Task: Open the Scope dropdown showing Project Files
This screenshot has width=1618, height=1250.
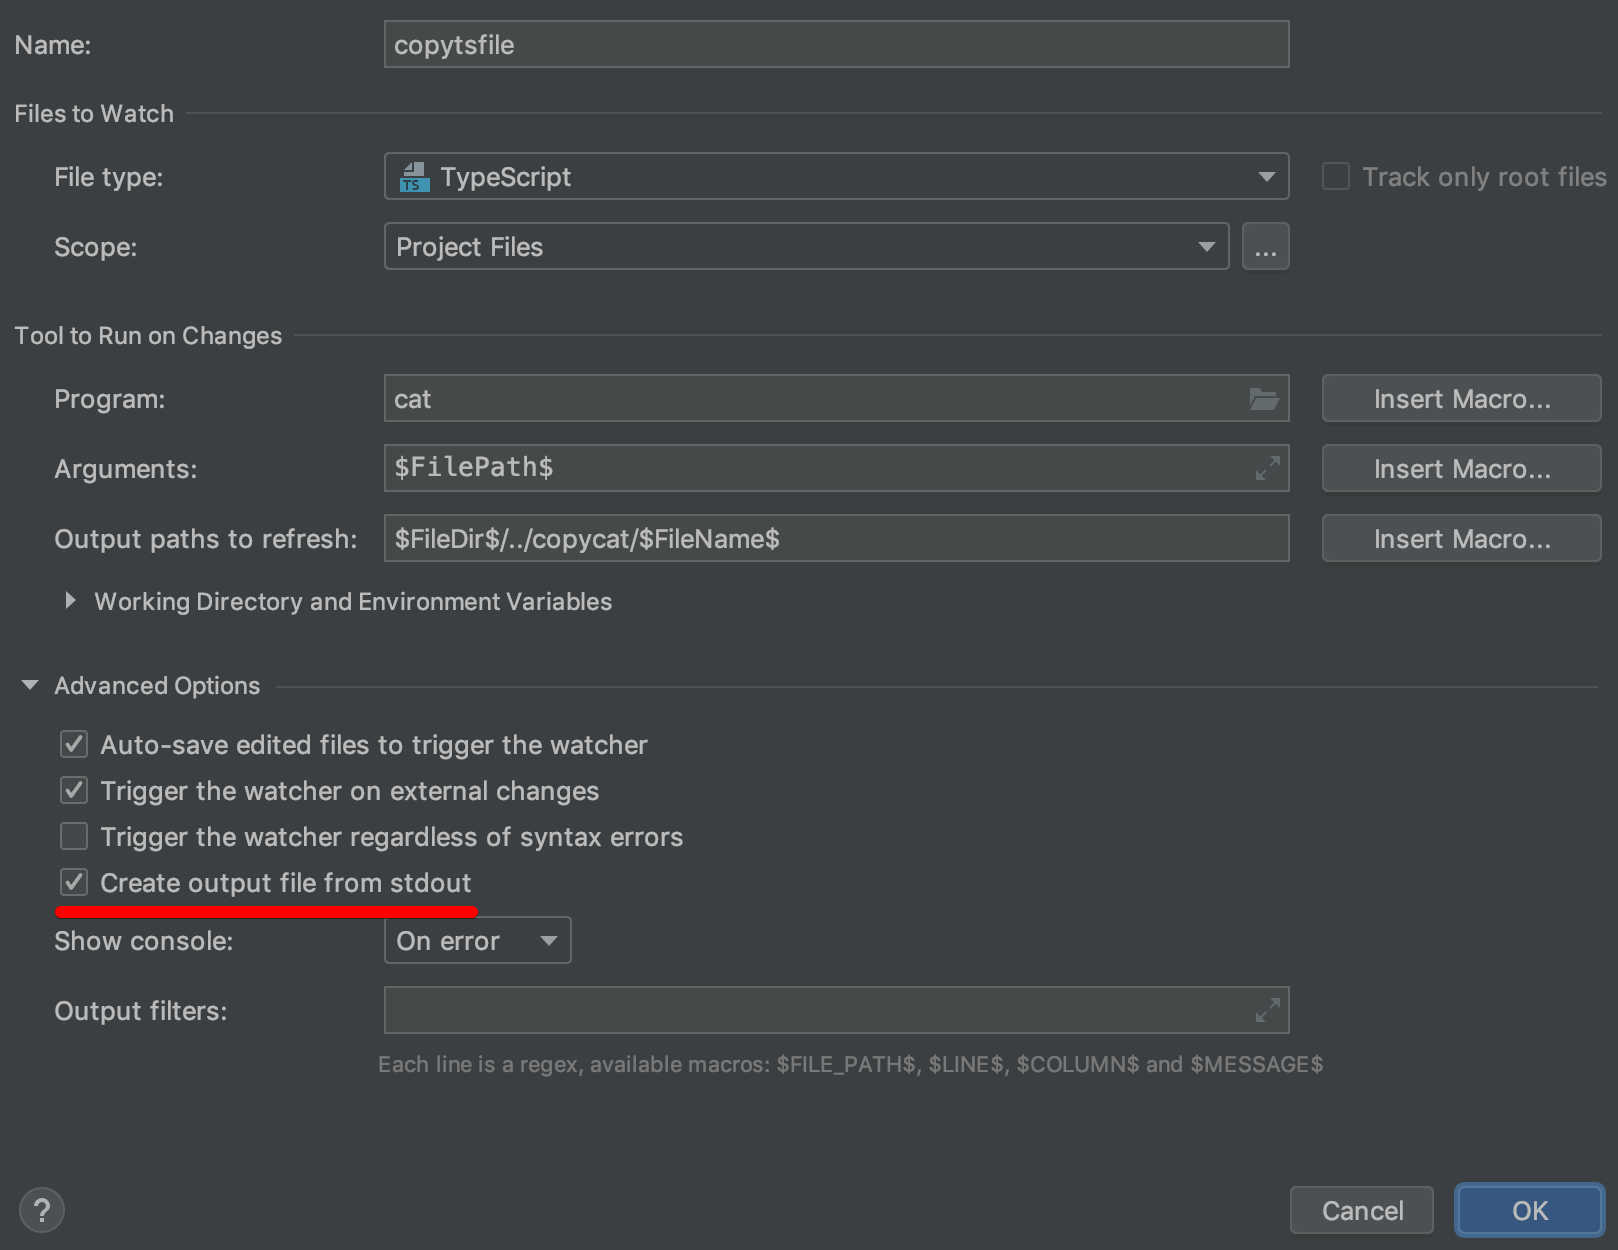Action: (x=805, y=247)
